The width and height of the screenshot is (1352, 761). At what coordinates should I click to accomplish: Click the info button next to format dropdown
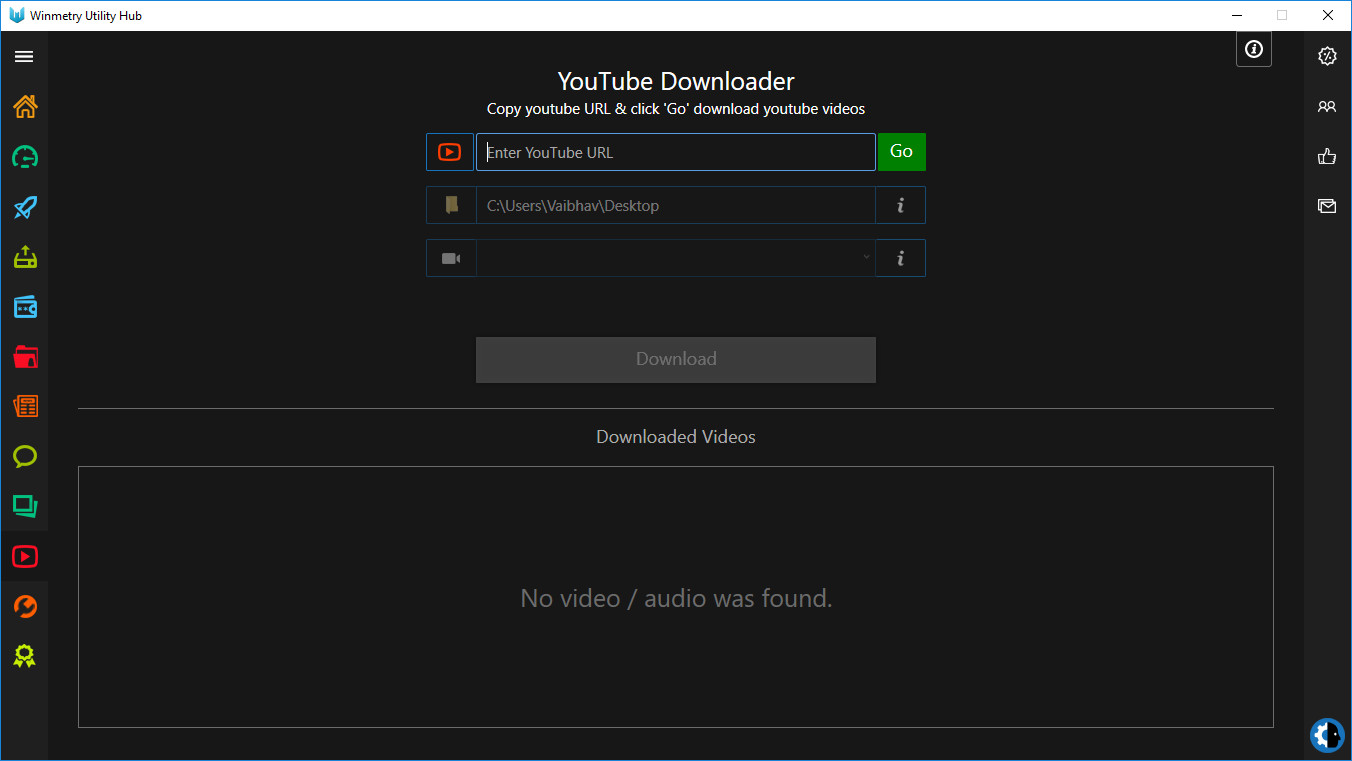coord(901,258)
